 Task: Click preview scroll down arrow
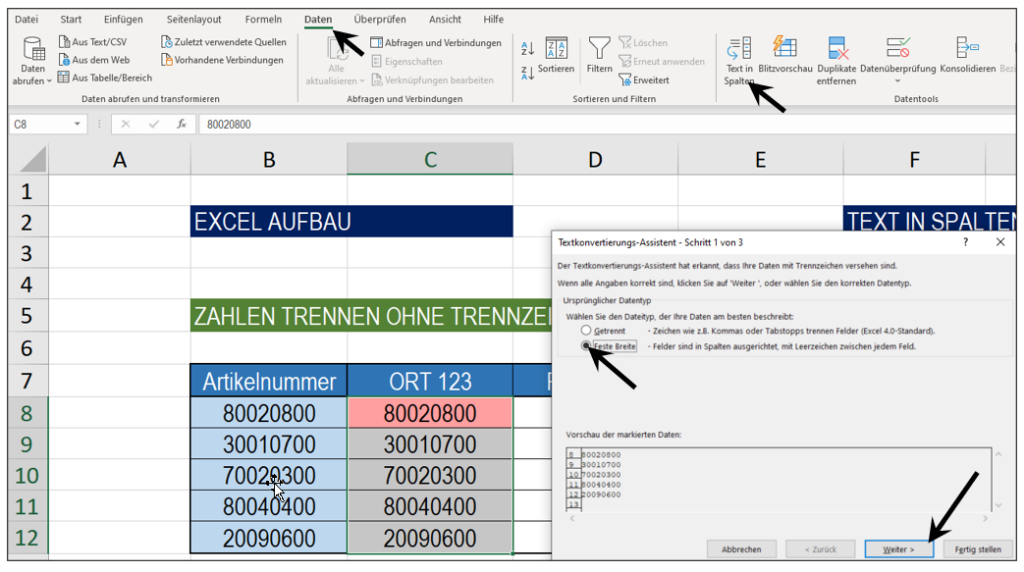click(x=998, y=505)
